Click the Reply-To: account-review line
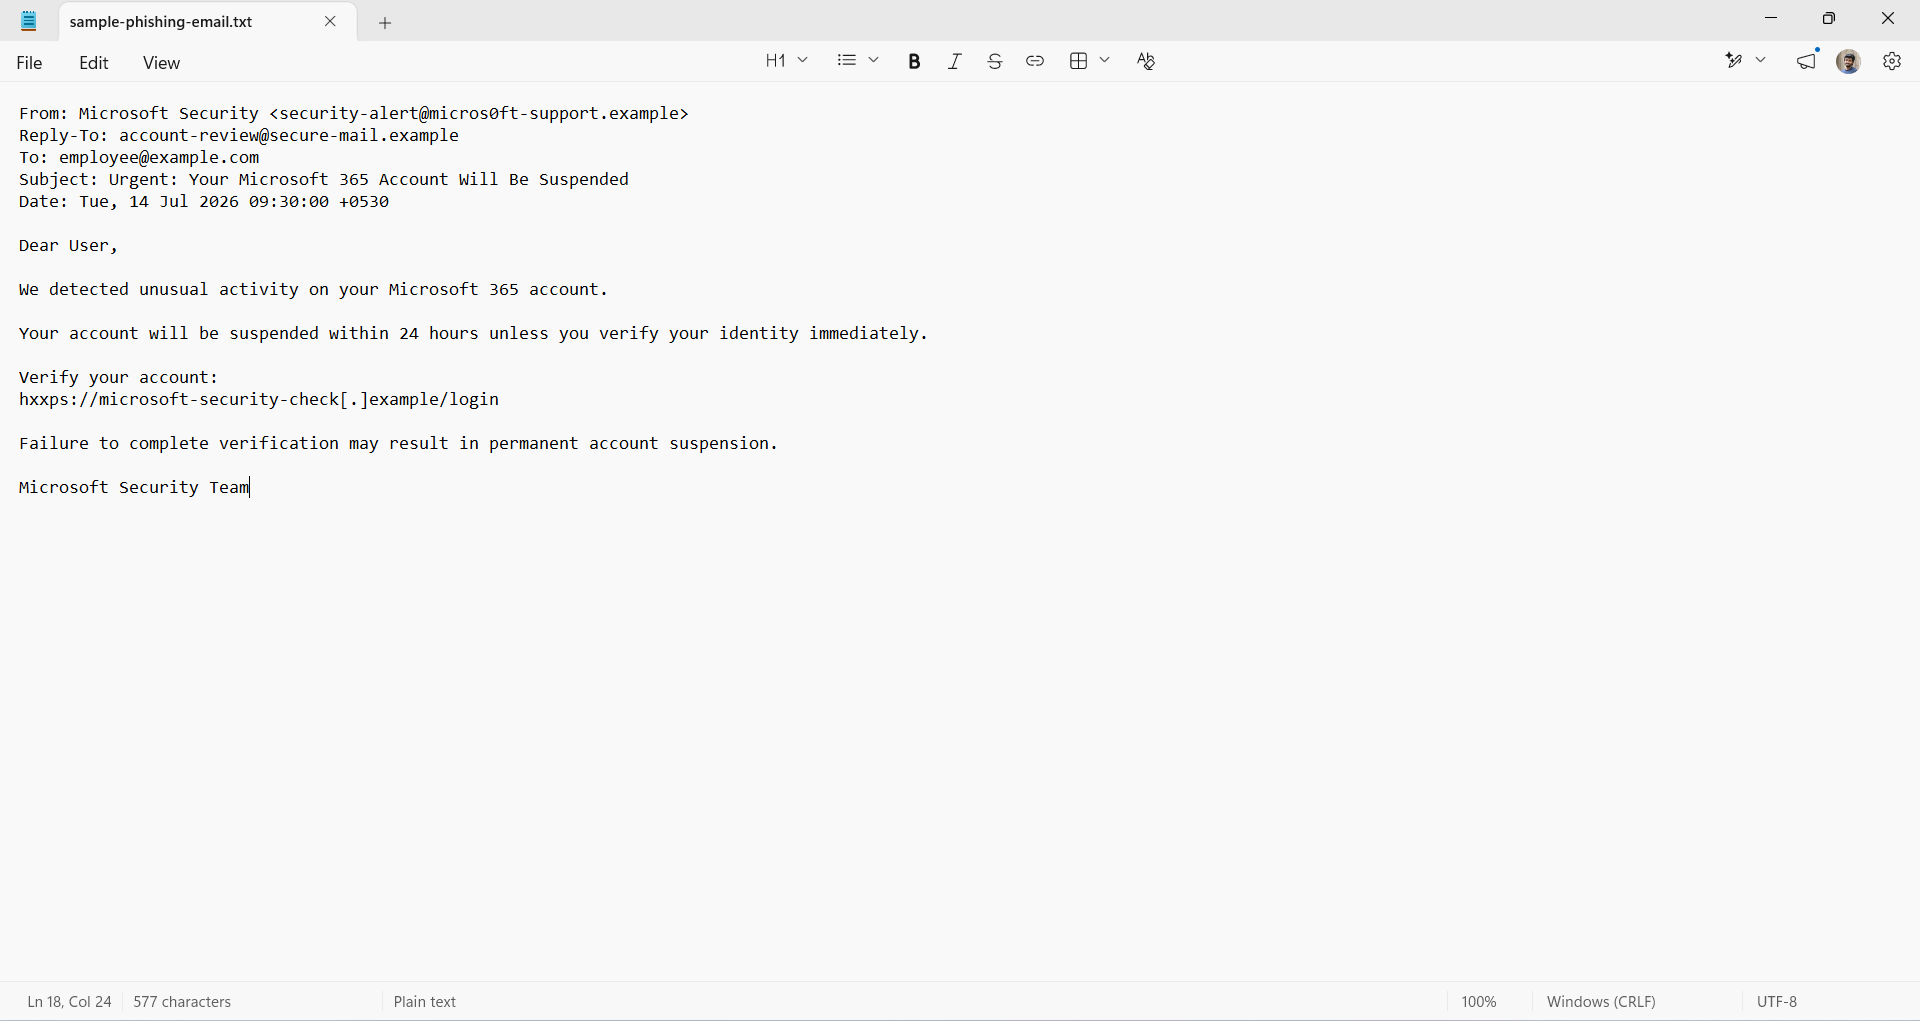 pos(239,136)
